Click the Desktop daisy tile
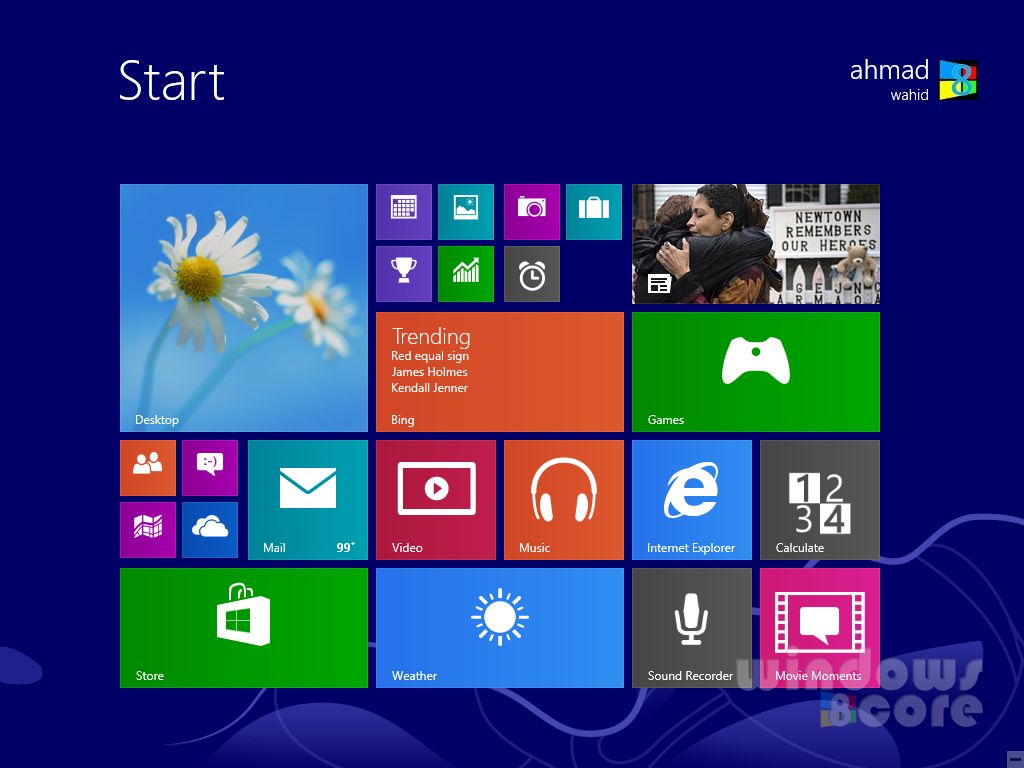 [244, 308]
